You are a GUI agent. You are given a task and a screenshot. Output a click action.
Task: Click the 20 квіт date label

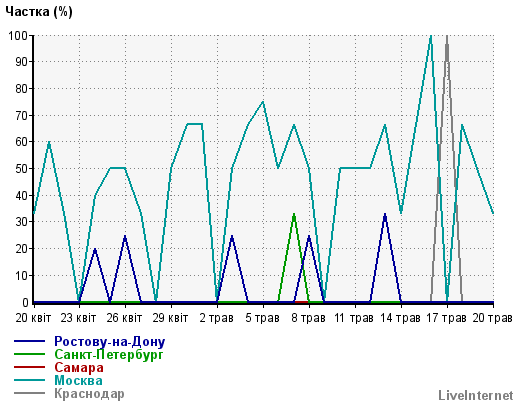[x=33, y=318]
